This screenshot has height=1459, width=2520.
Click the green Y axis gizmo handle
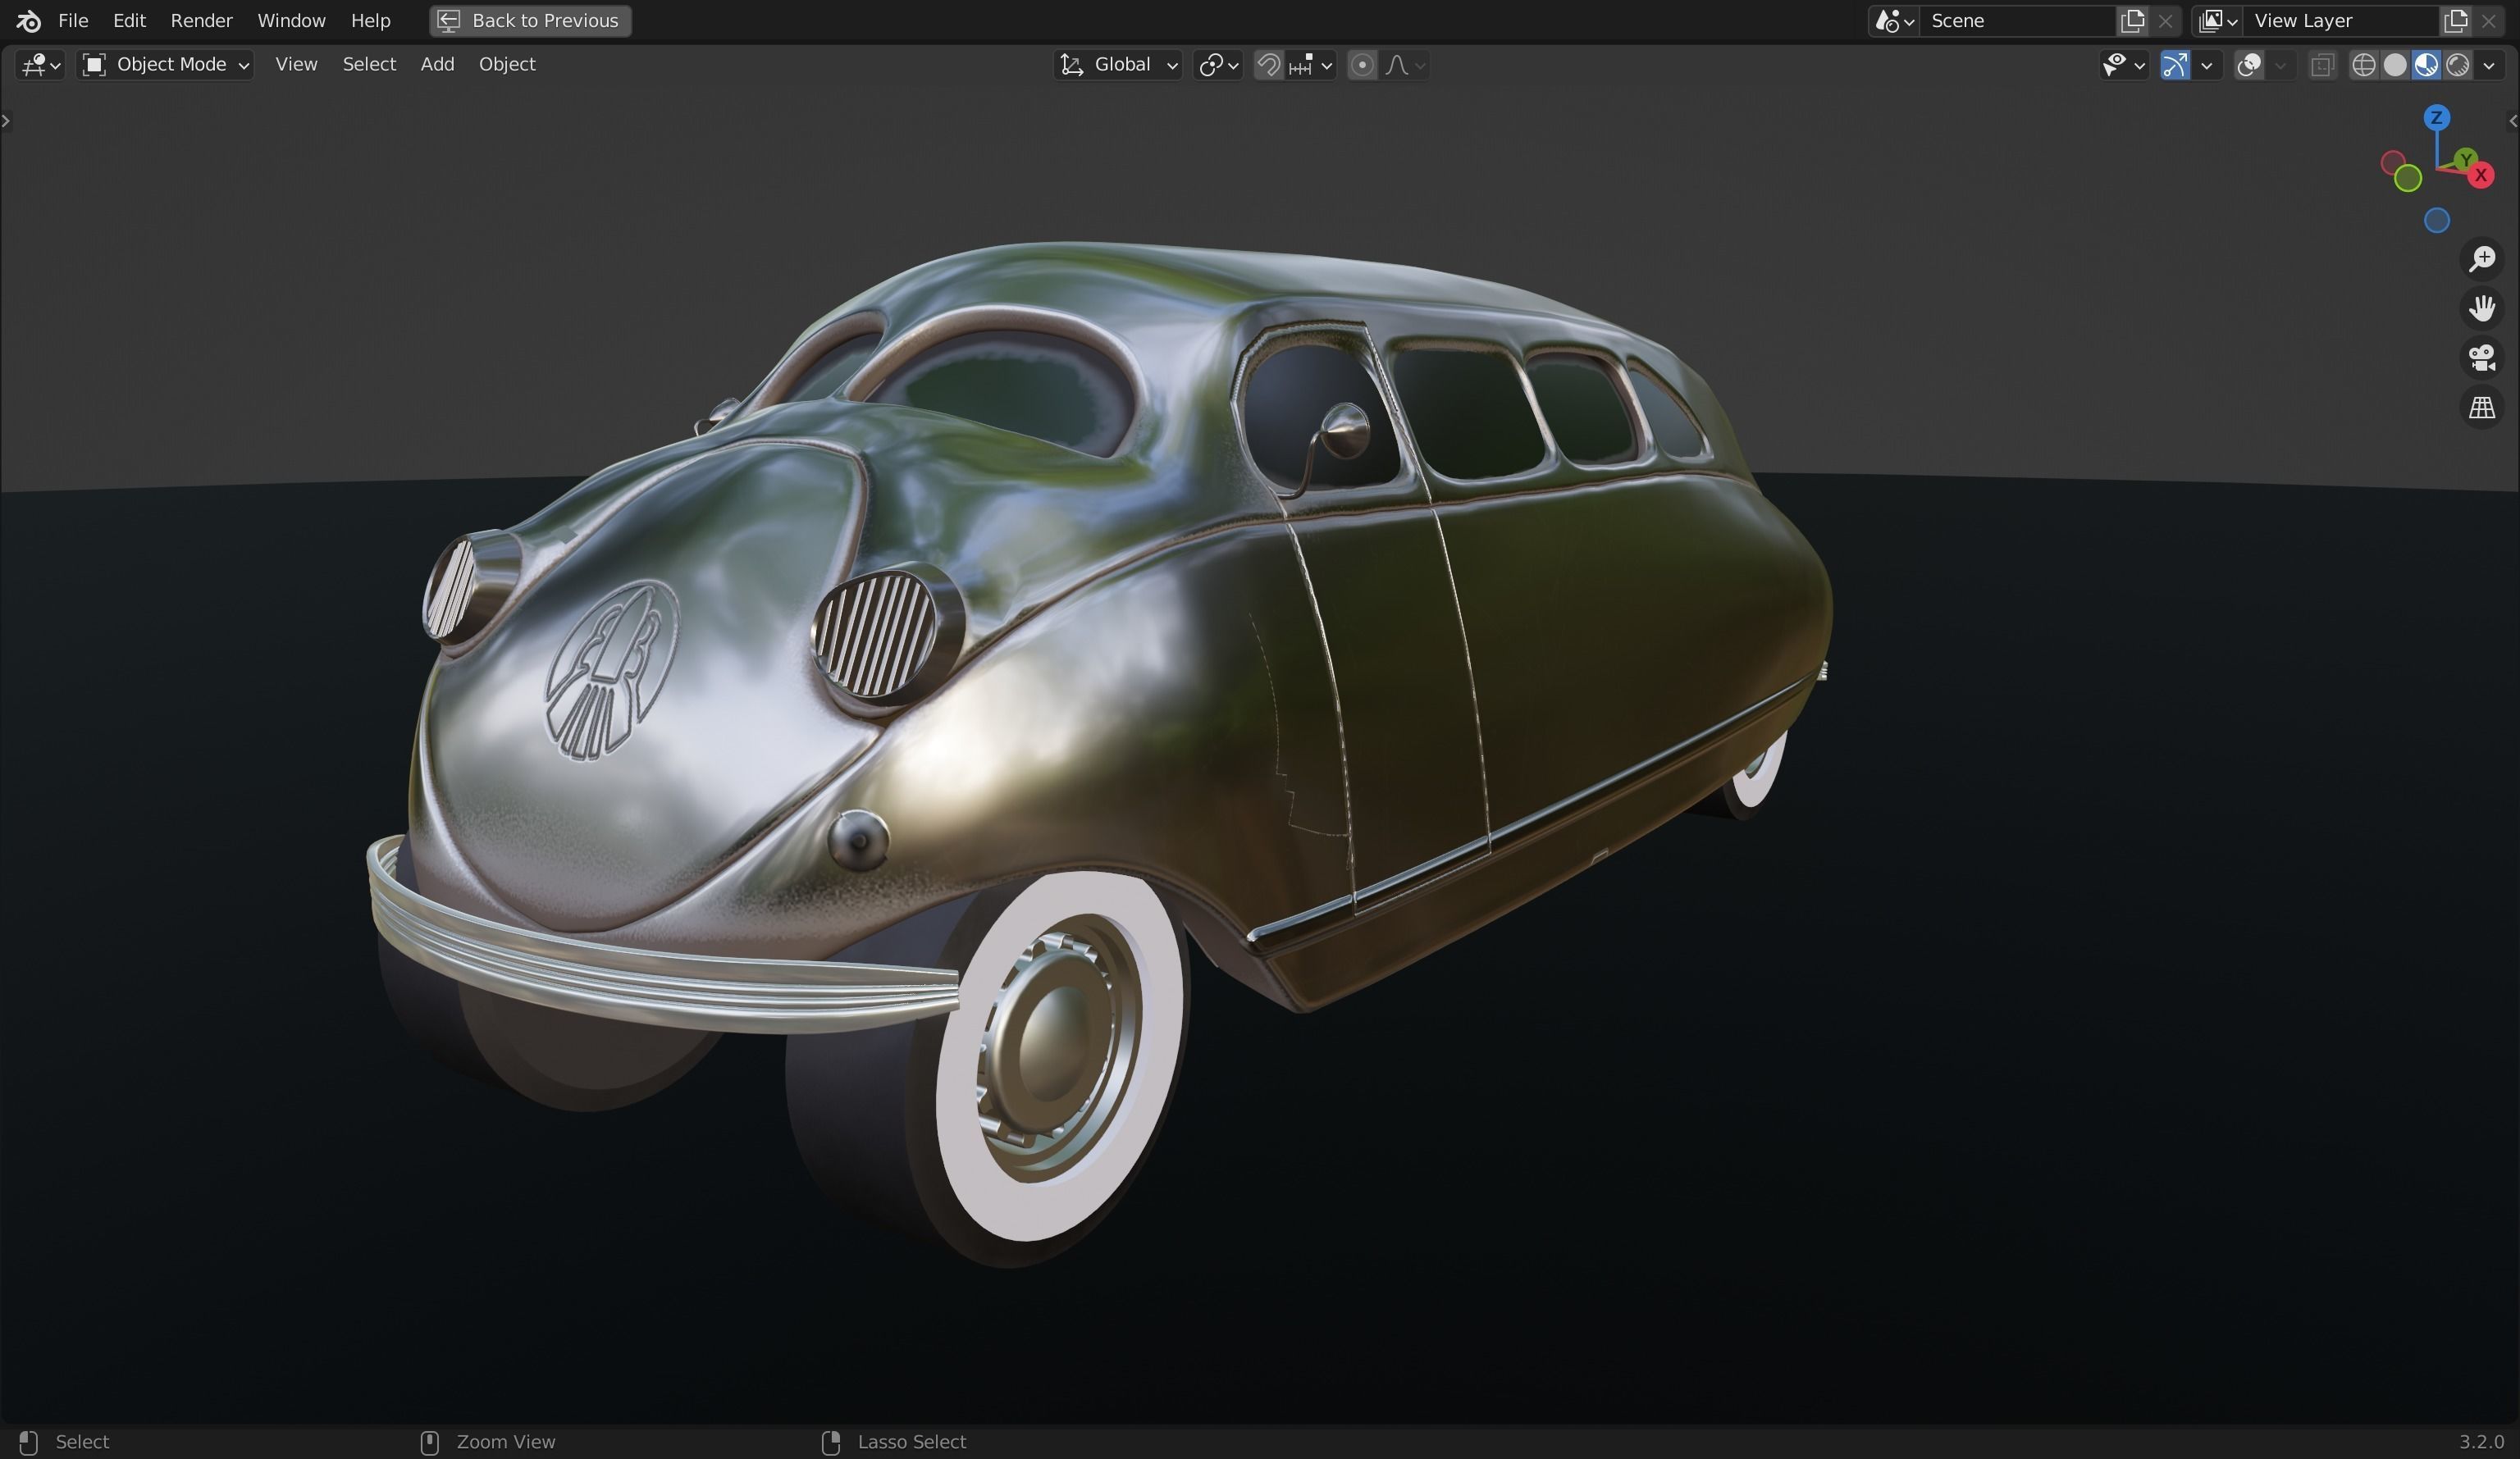coord(2465,159)
